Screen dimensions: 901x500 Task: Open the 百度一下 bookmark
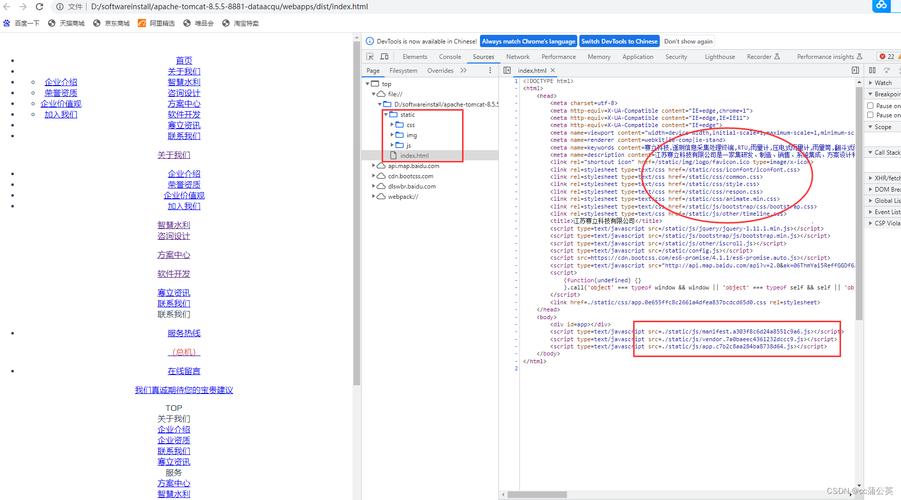tap(21, 24)
